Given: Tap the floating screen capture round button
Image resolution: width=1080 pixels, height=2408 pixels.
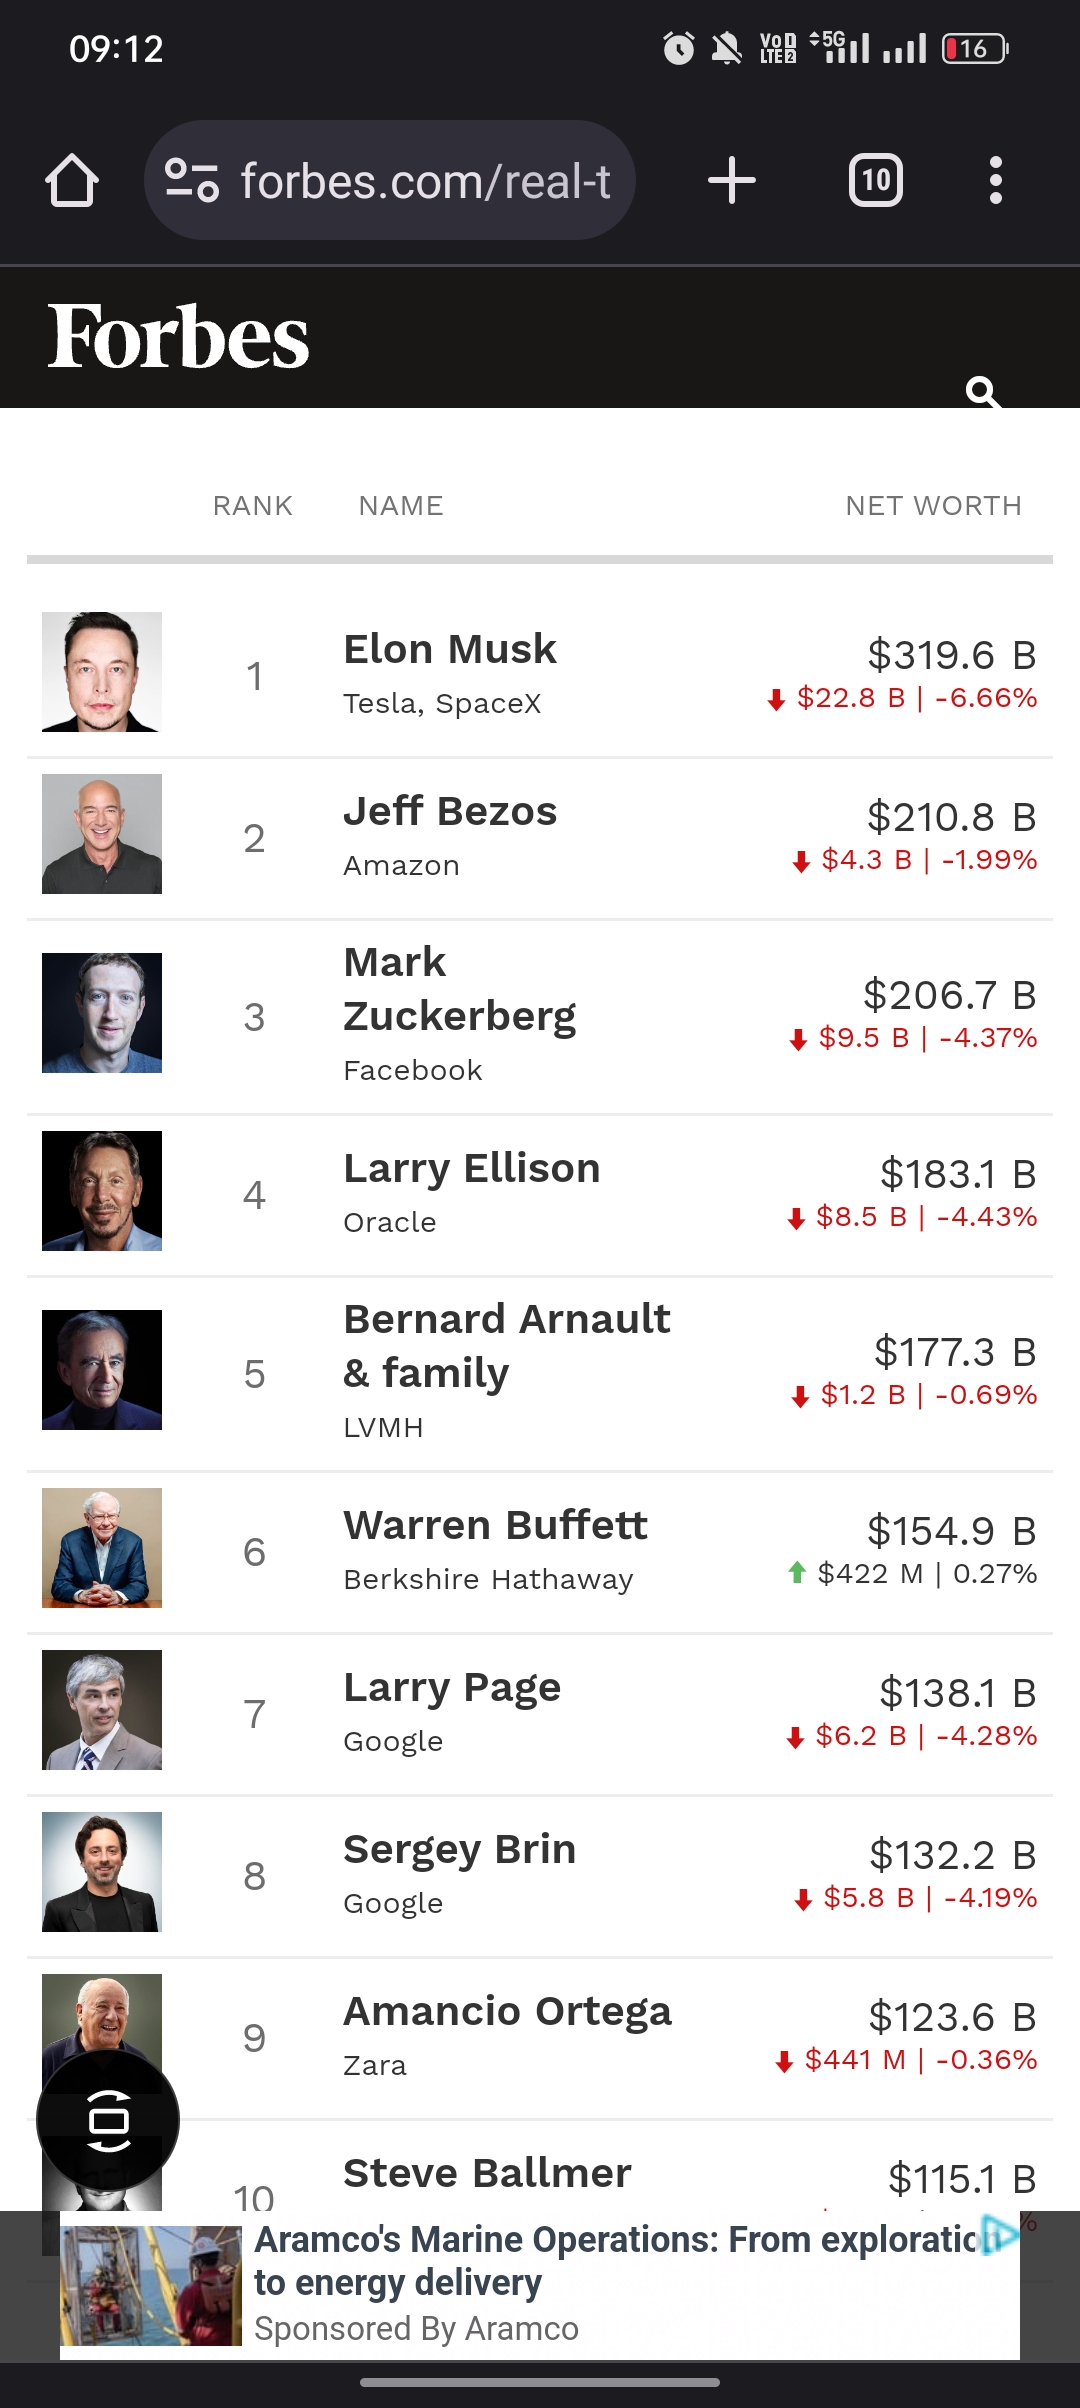Looking at the screenshot, I should coord(108,2120).
